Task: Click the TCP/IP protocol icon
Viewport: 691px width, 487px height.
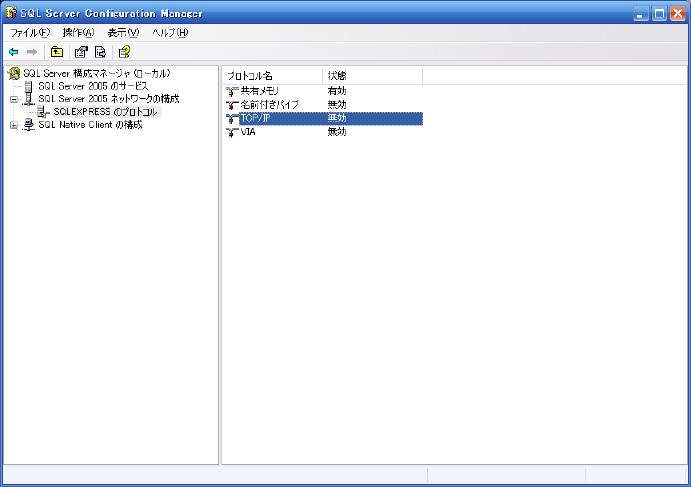Action: click(x=232, y=118)
